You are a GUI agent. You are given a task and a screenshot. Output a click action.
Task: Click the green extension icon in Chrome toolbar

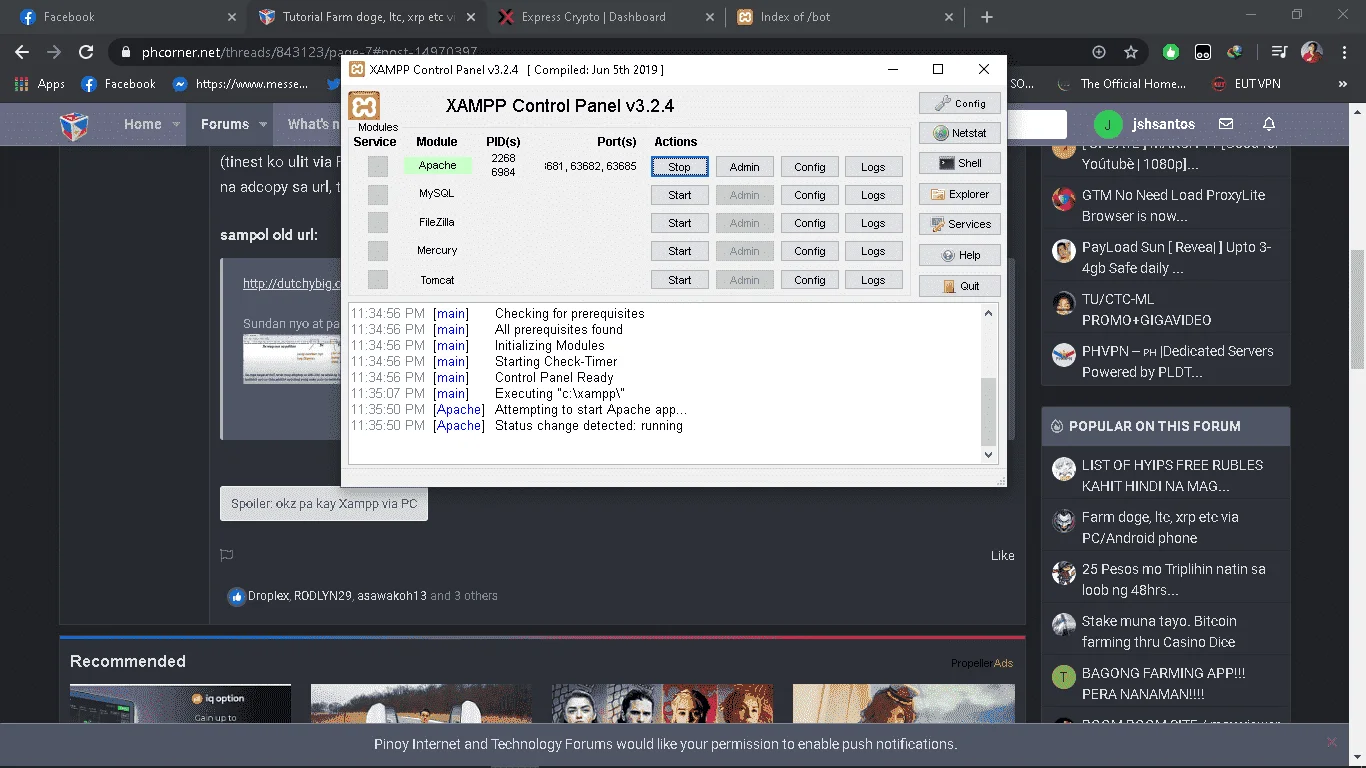(x=1171, y=52)
